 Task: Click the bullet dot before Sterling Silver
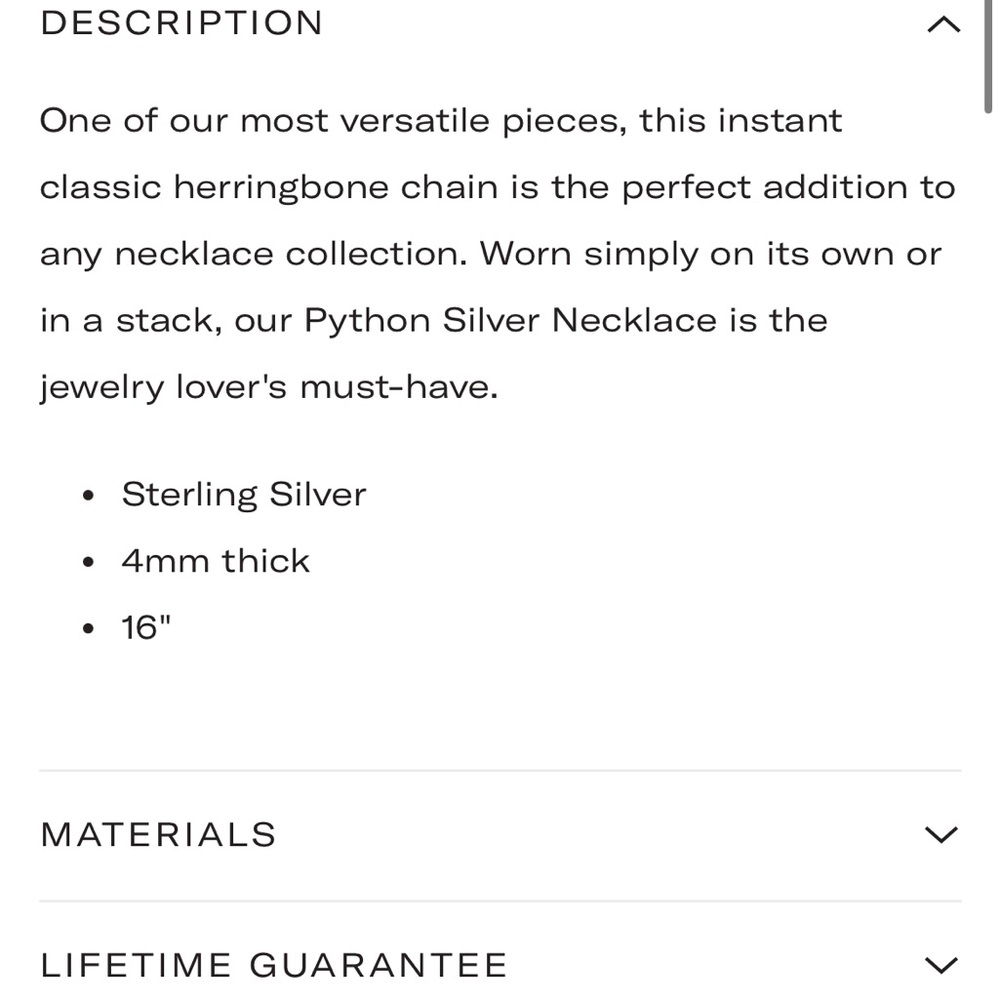click(89, 495)
